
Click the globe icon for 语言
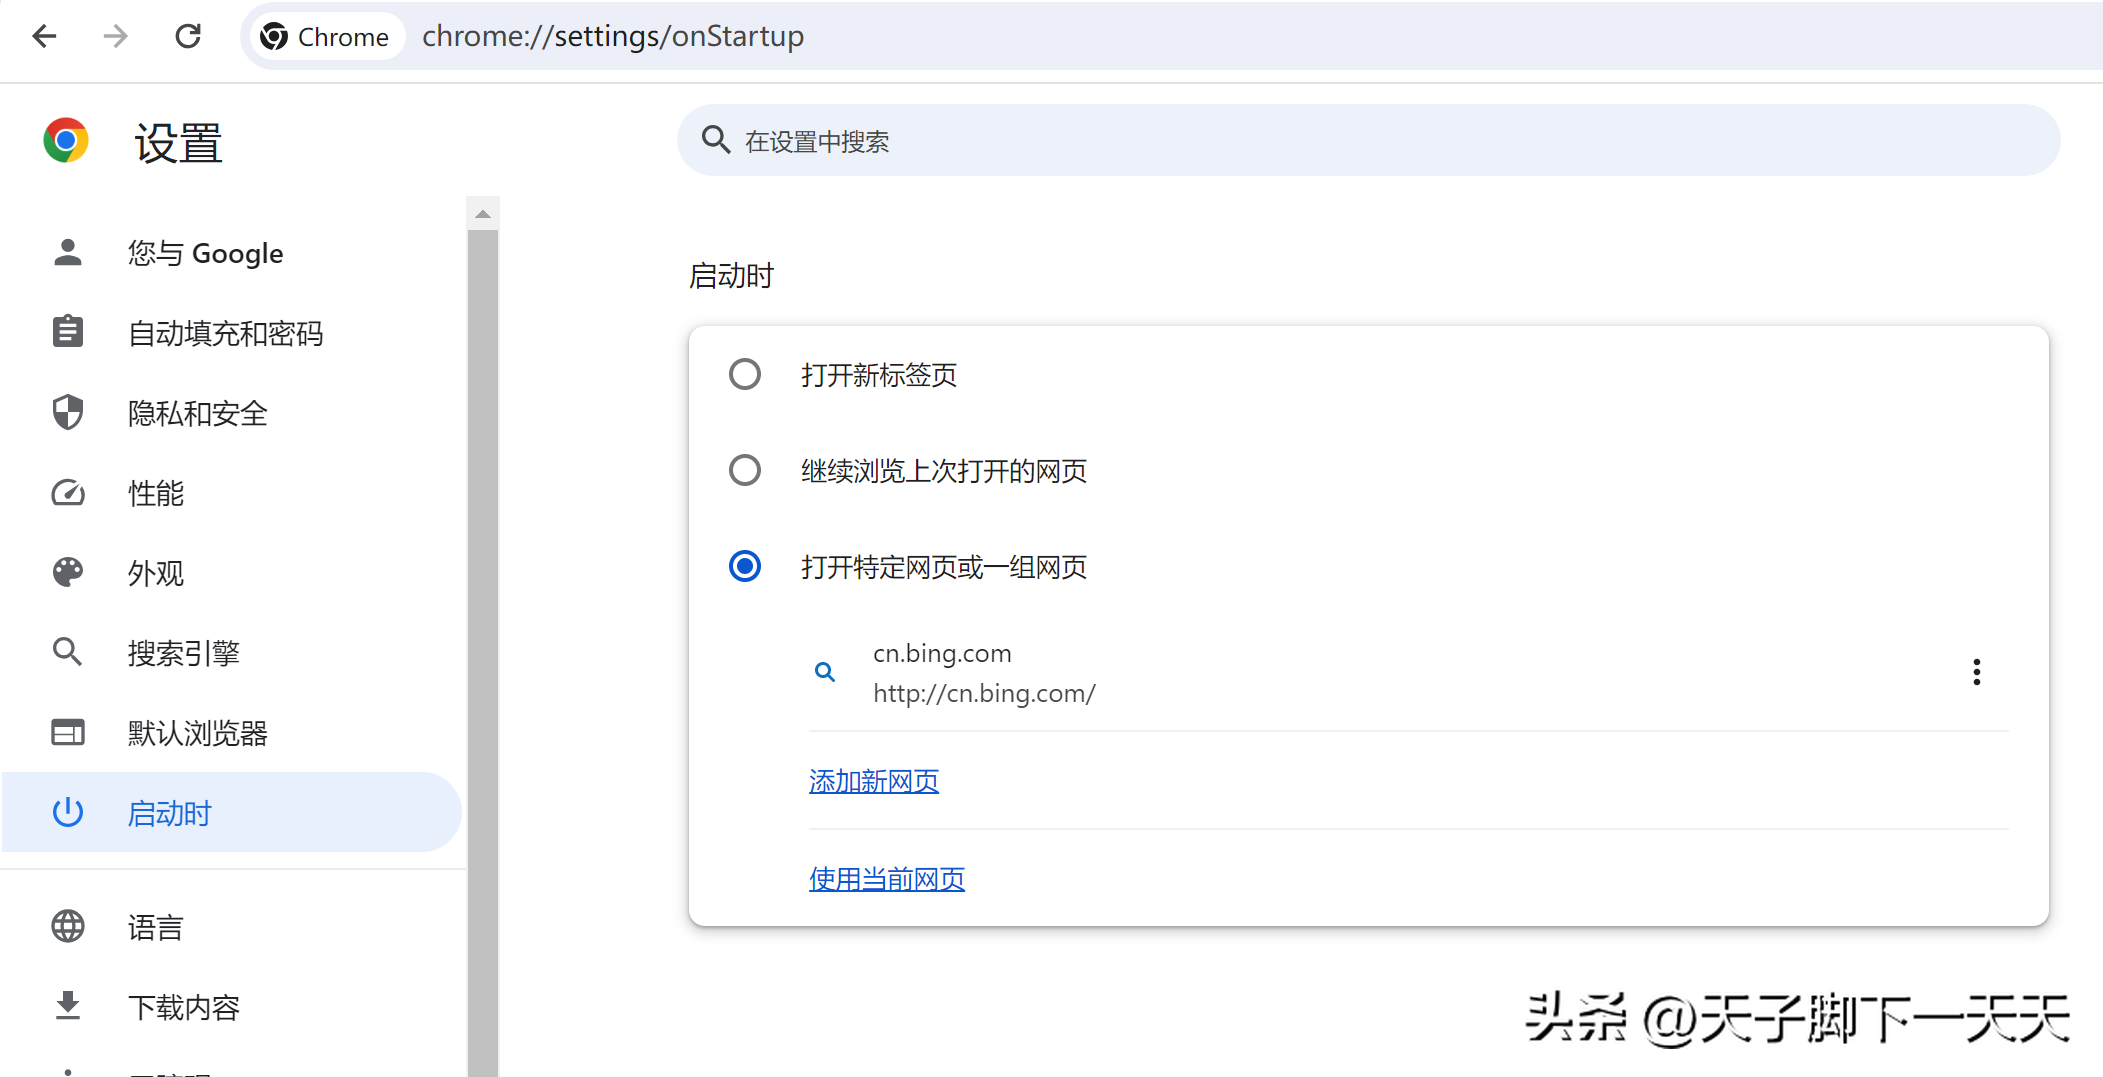click(x=68, y=926)
